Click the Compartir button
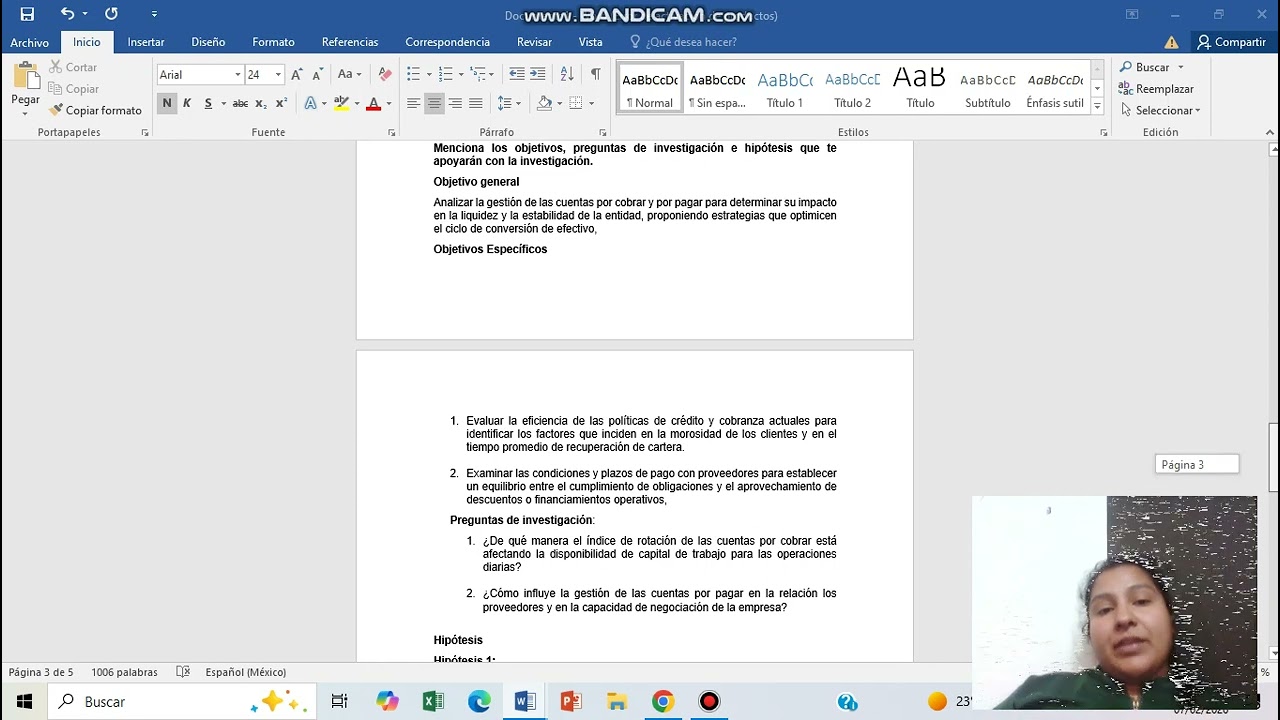The image size is (1280, 720). [1232, 42]
